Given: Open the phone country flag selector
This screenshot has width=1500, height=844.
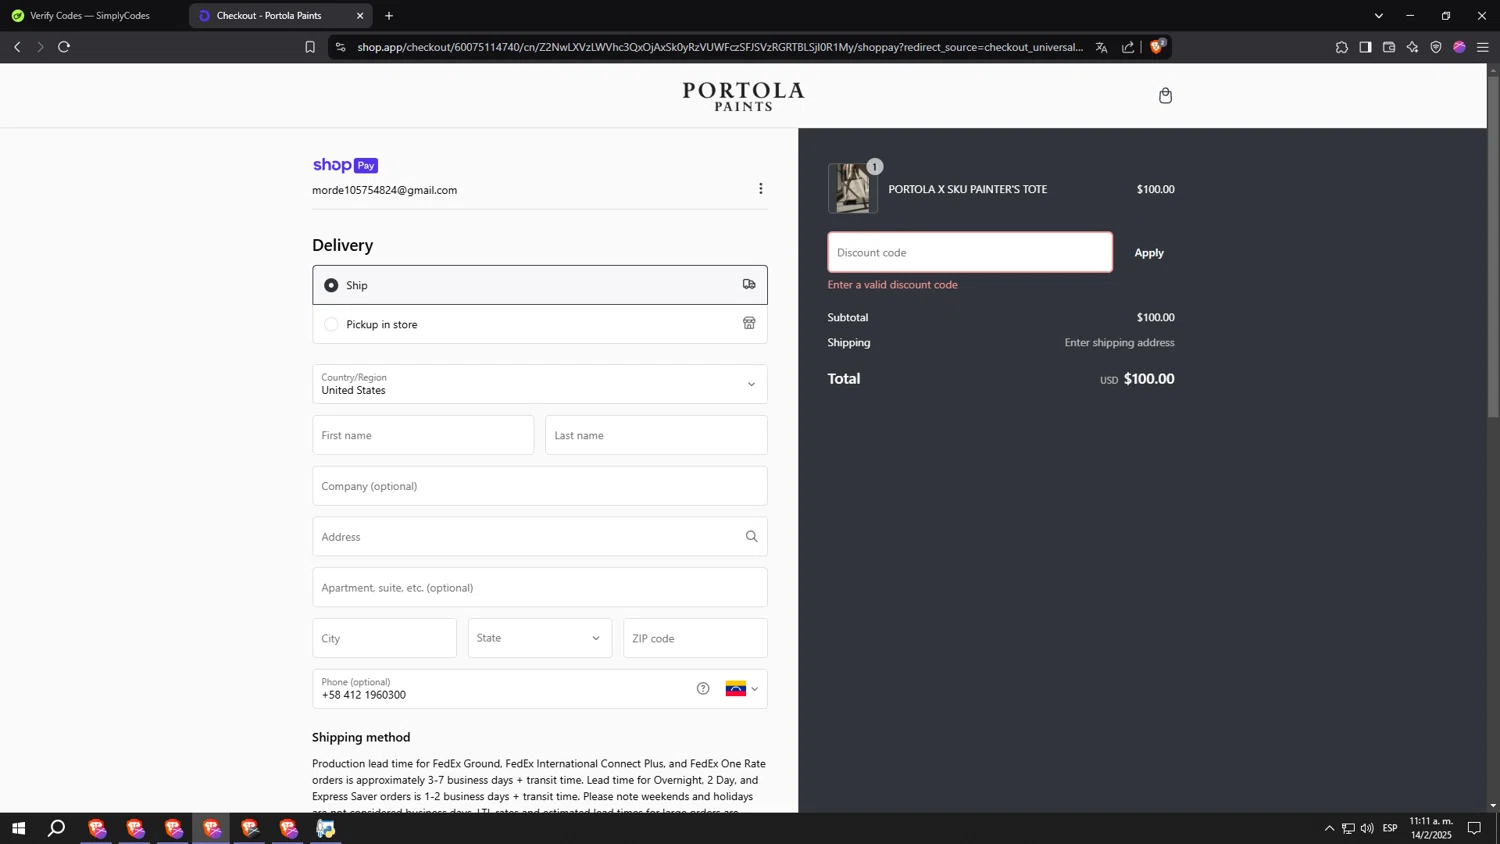Looking at the screenshot, I should pos(741,689).
